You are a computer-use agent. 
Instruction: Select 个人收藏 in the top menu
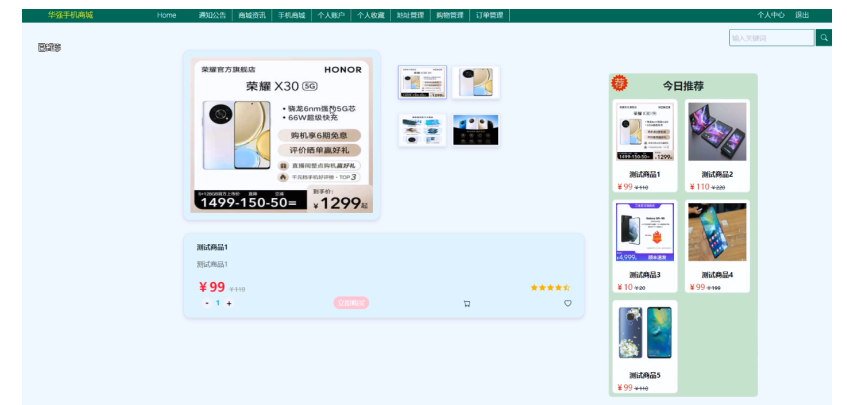point(371,15)
